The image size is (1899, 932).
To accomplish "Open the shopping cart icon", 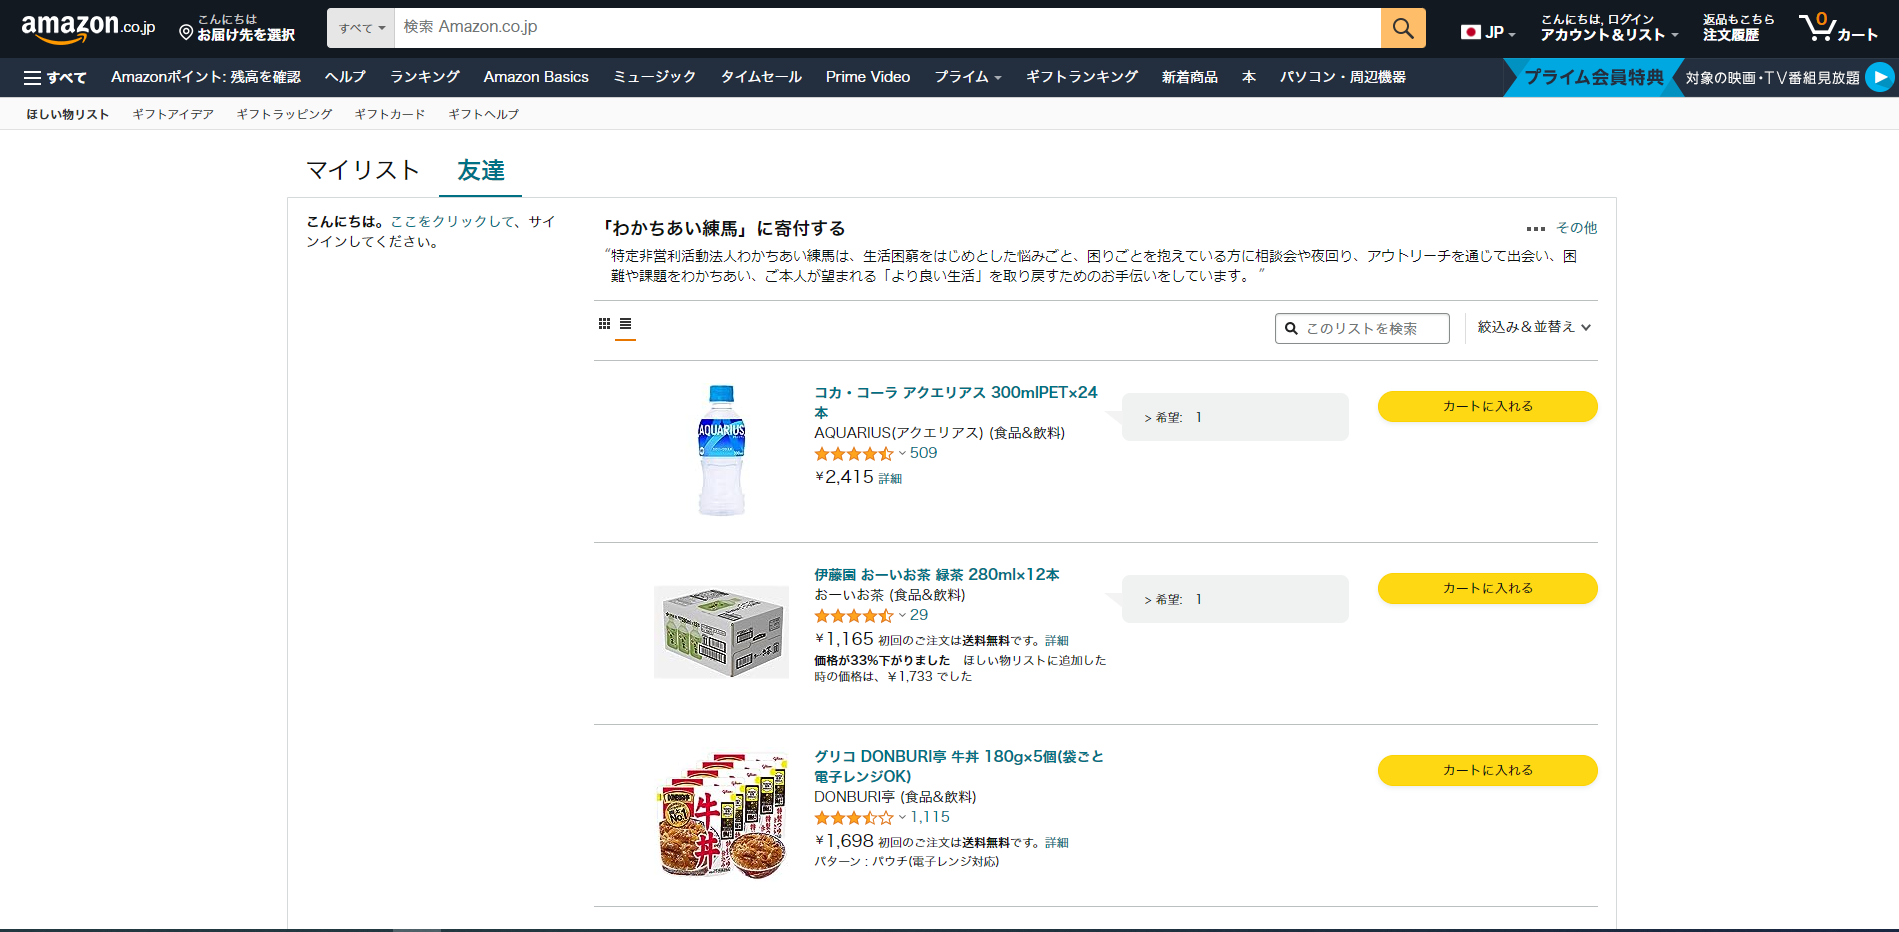I will tap(1817, 28).
